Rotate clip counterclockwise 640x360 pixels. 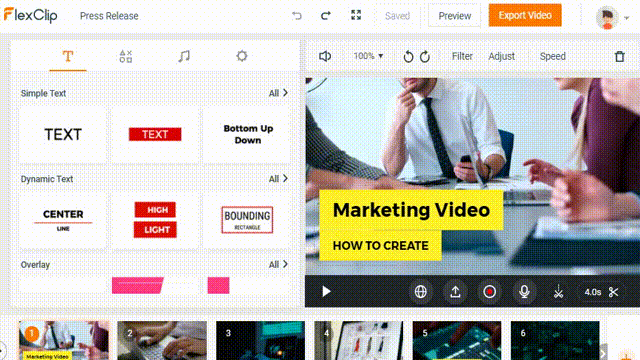[x=408, y=56]
